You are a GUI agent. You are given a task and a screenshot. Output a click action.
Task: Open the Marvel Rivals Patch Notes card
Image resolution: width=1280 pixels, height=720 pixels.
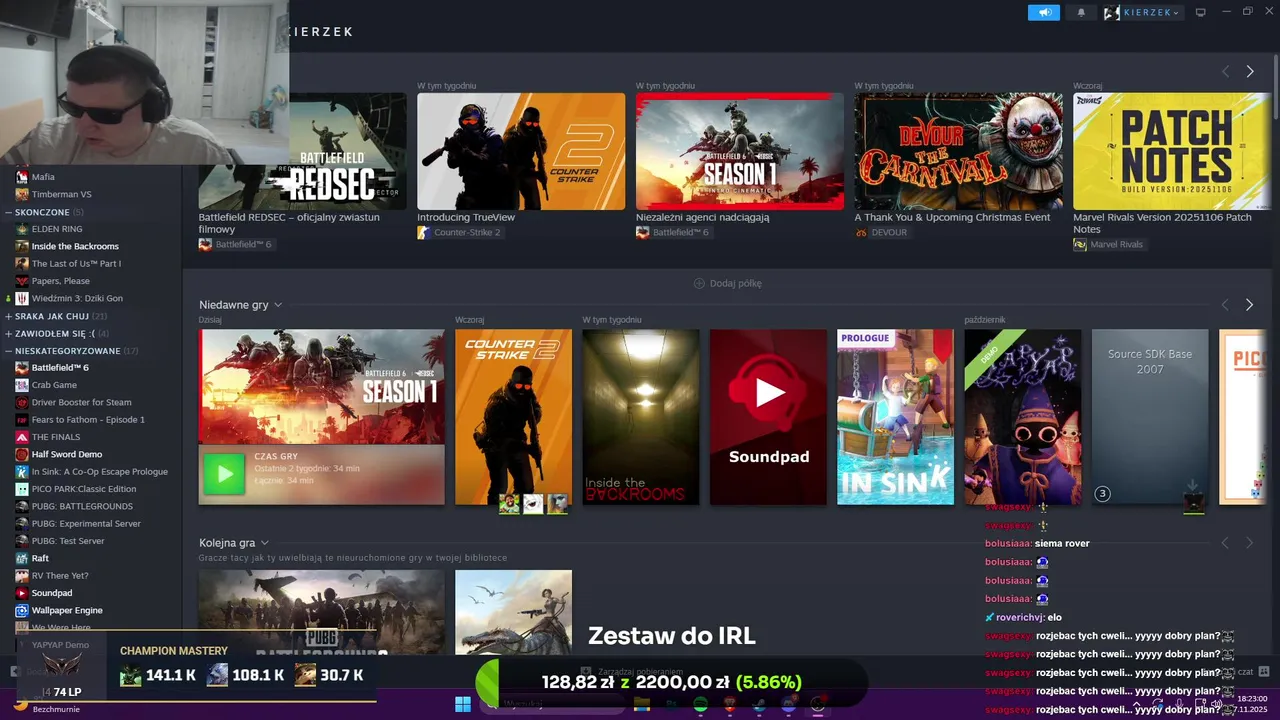[1172, 151]
